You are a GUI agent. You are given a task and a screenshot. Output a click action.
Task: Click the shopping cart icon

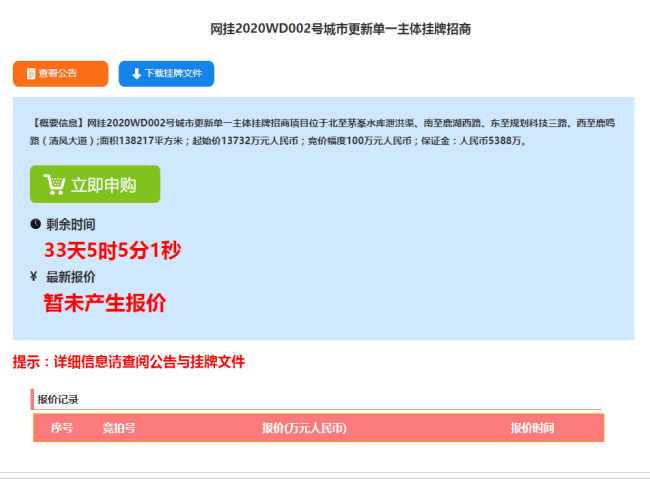[55, 185]
